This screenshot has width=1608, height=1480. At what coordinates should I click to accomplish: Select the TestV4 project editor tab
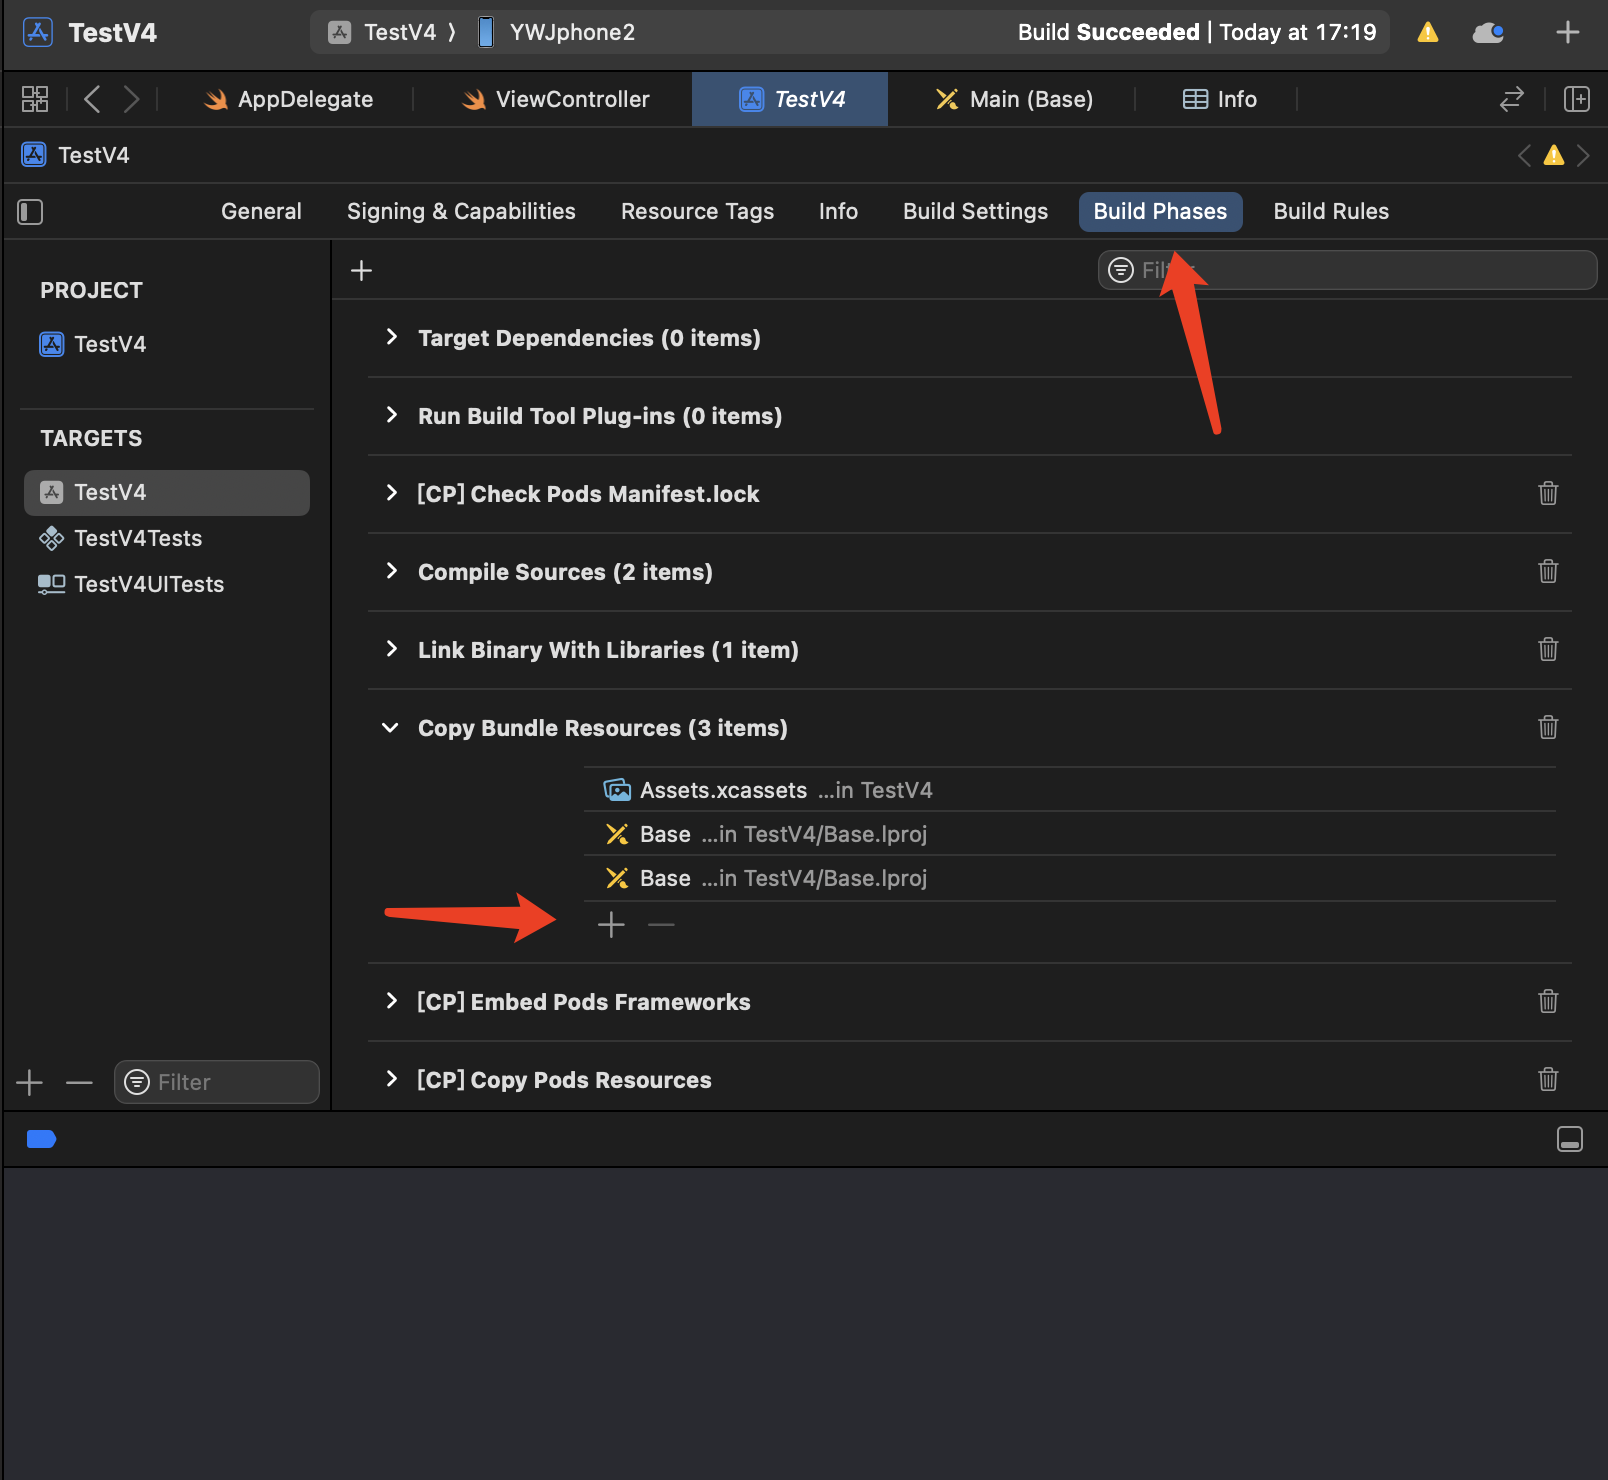click(790, 99)
